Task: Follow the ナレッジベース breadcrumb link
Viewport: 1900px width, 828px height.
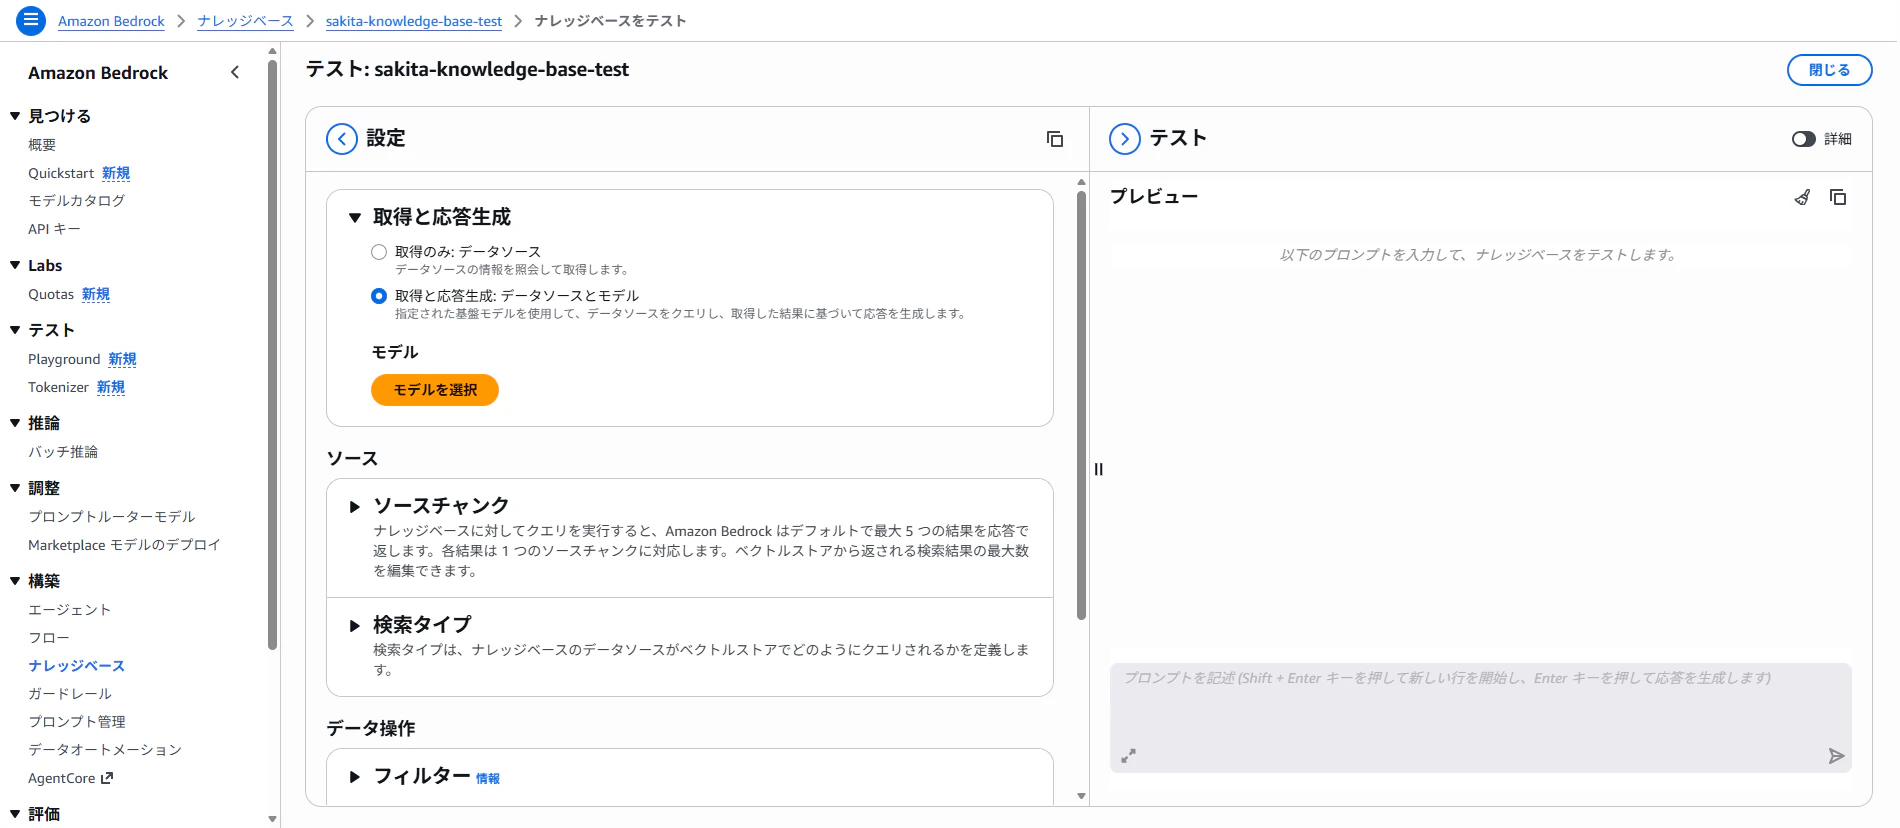Action: 245,21
